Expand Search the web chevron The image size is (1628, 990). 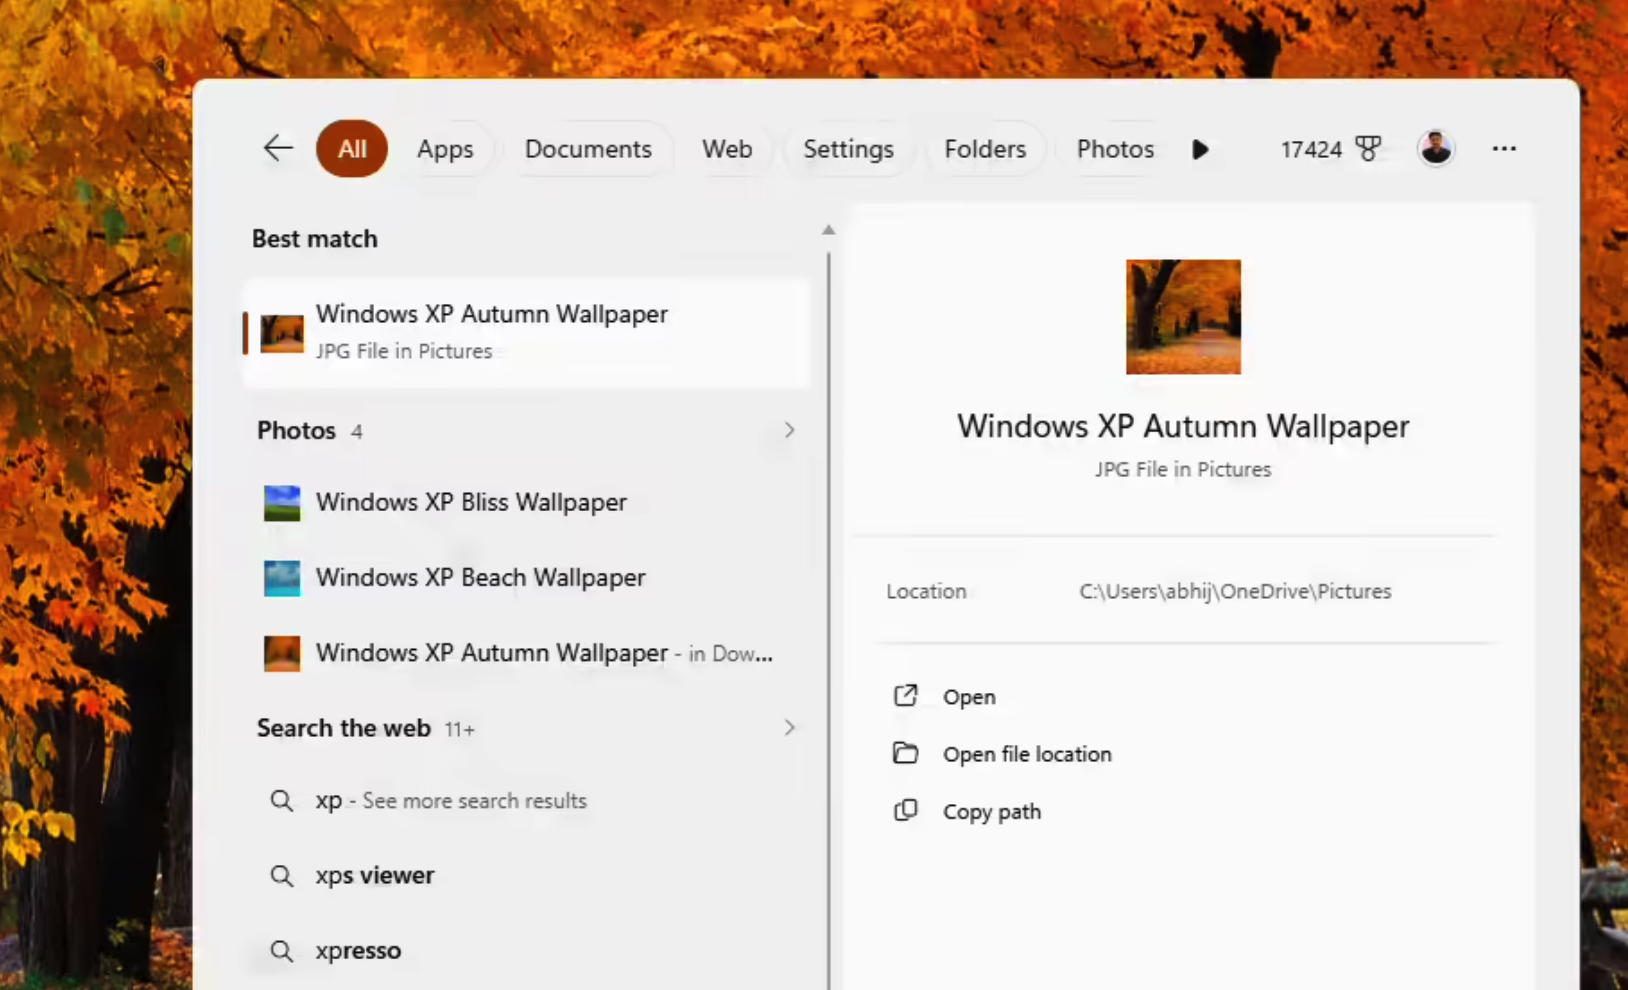tap(789, 727)
